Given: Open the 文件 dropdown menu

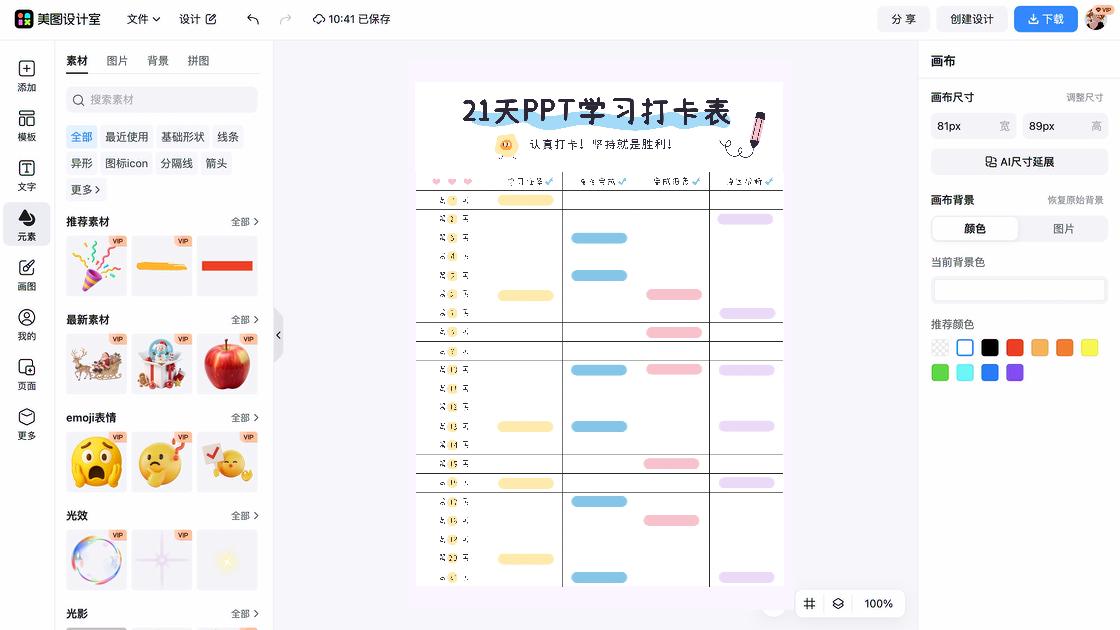Looking at the screenshot, I should (144, 19).
